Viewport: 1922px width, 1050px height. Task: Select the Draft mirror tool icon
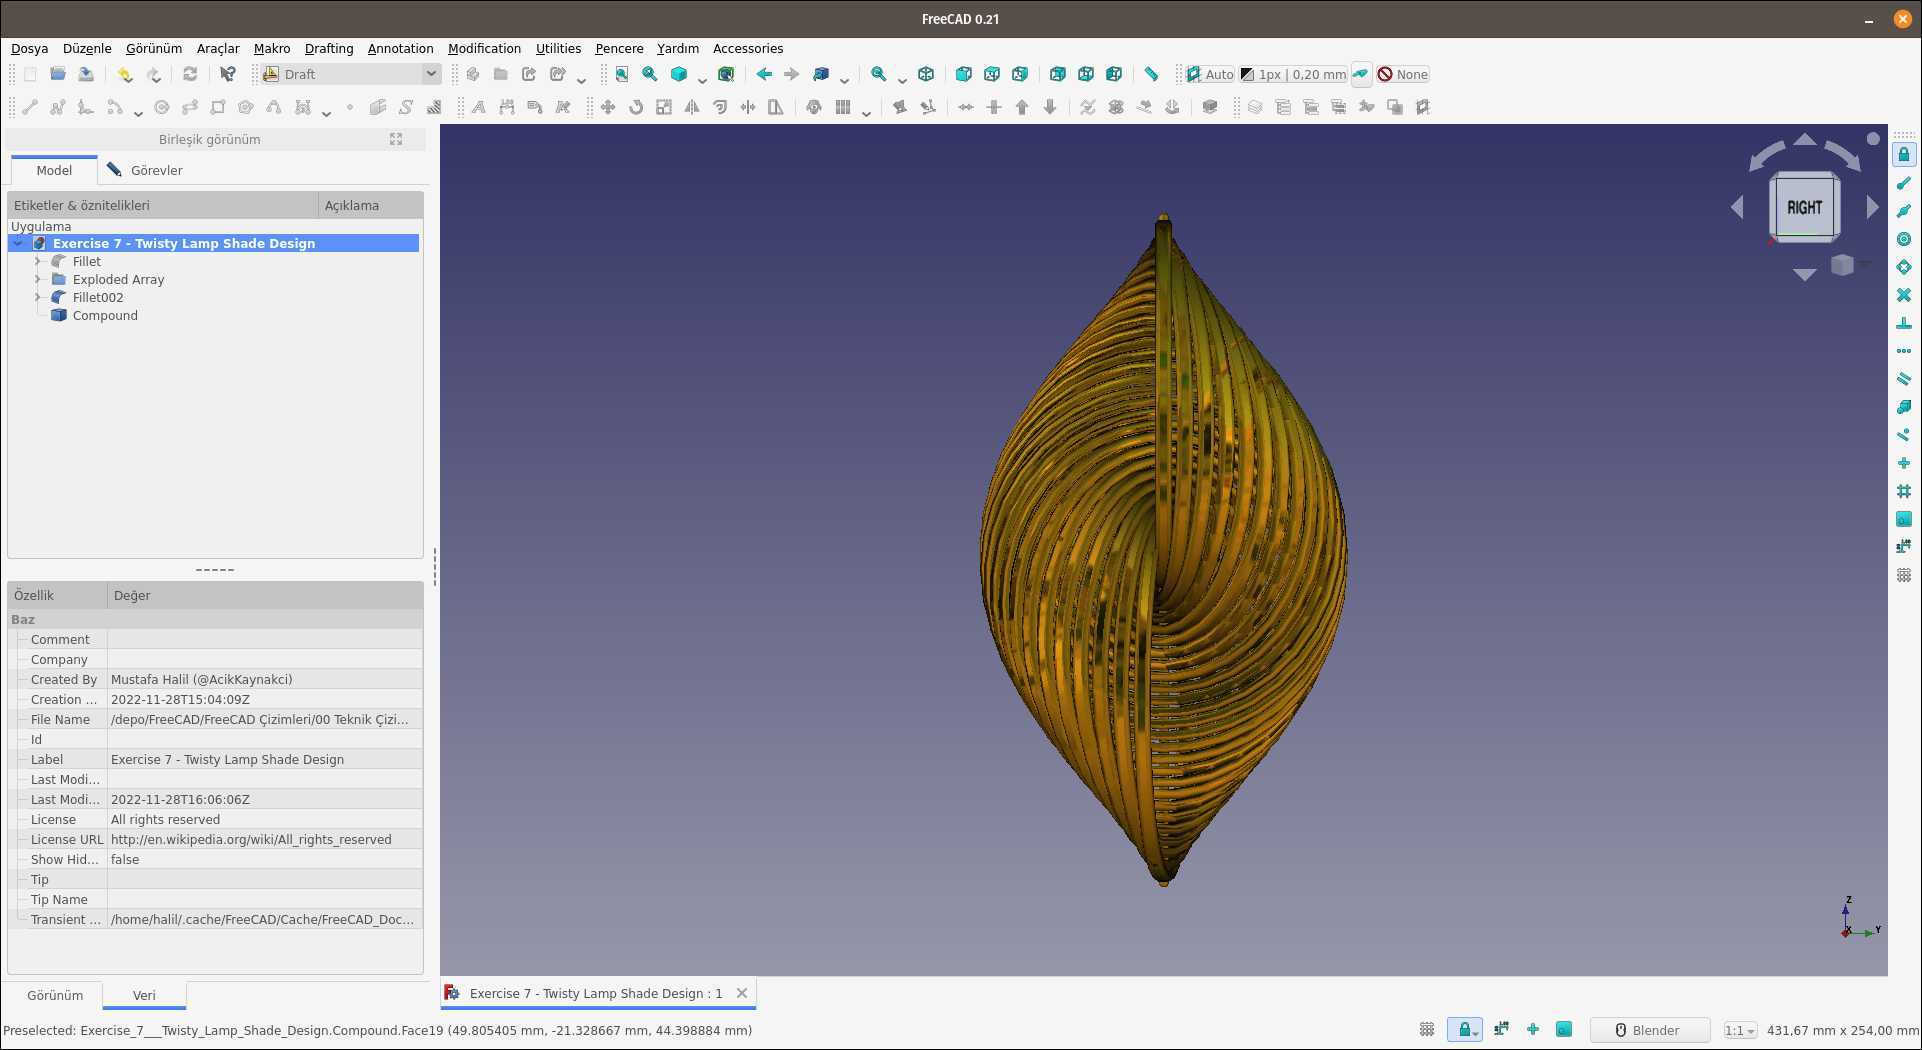692,107
